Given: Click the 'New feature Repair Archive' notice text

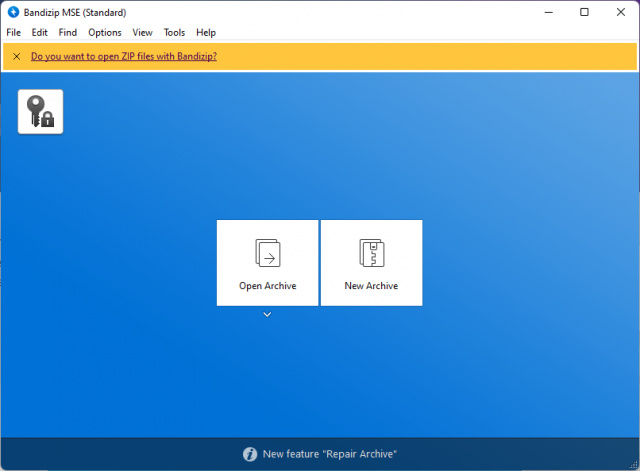Looking at the screenshot, I should 330,454.
